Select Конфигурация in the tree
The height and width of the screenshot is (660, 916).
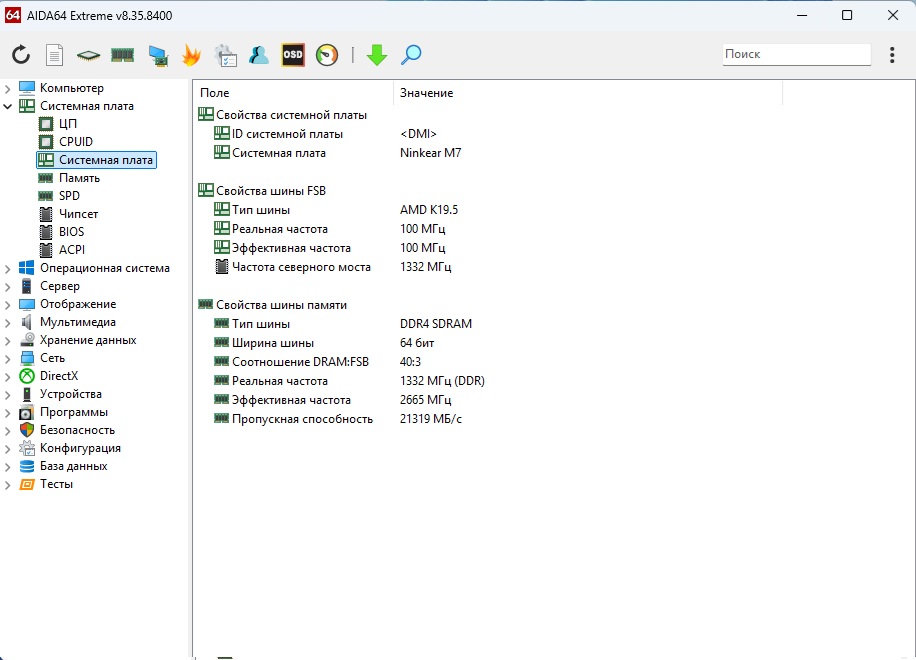coord(80,449)
